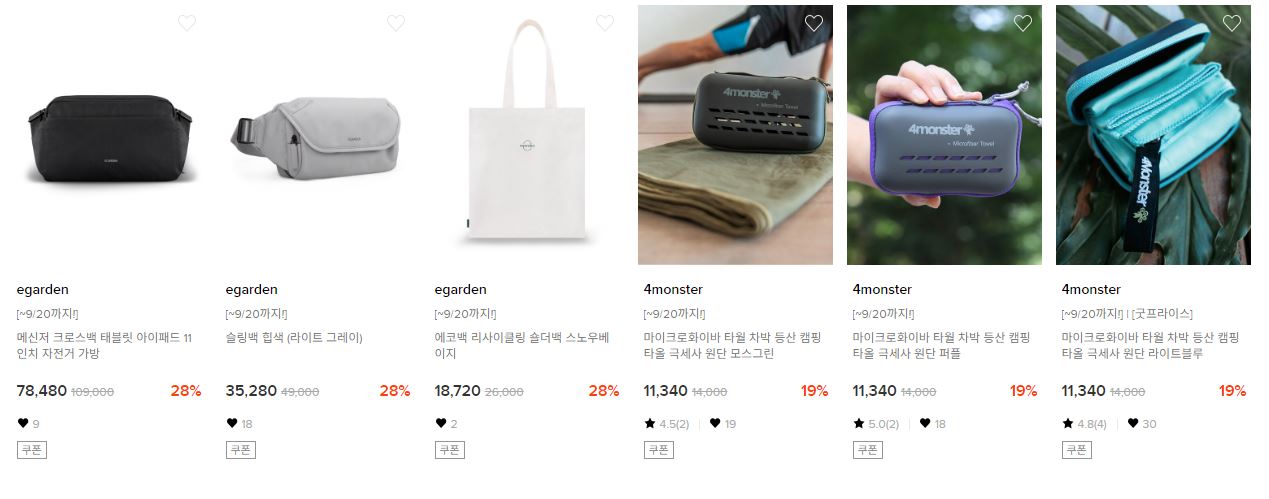Open 4.5 star rating of moss green towel

(x=667, y=424)
